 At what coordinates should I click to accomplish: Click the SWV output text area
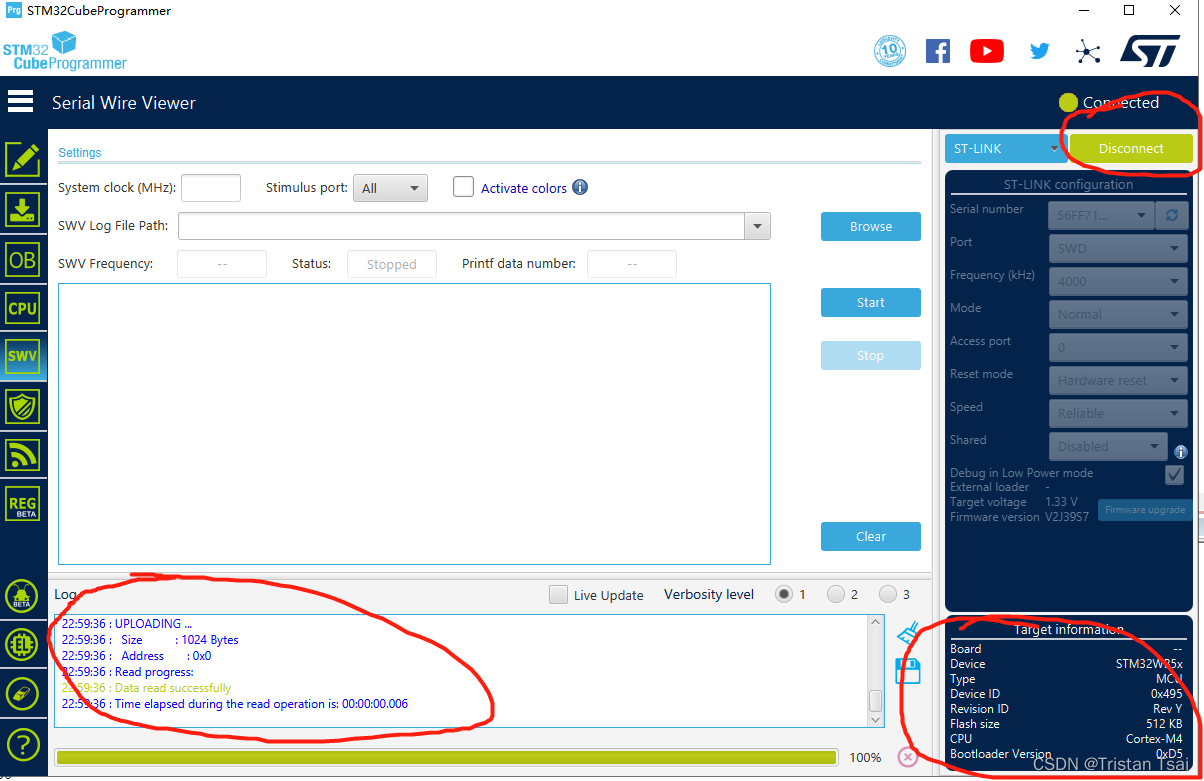coord(414,424)
